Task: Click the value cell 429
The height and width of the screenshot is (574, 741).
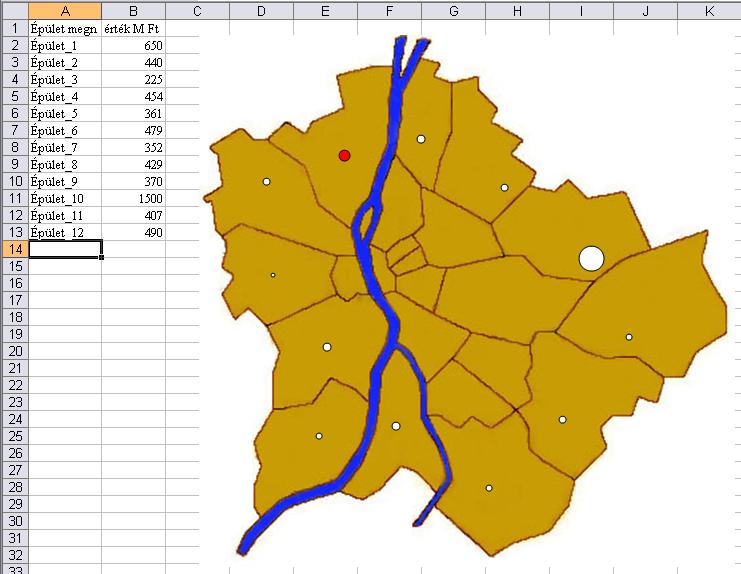Action: (x=133, y=164)
